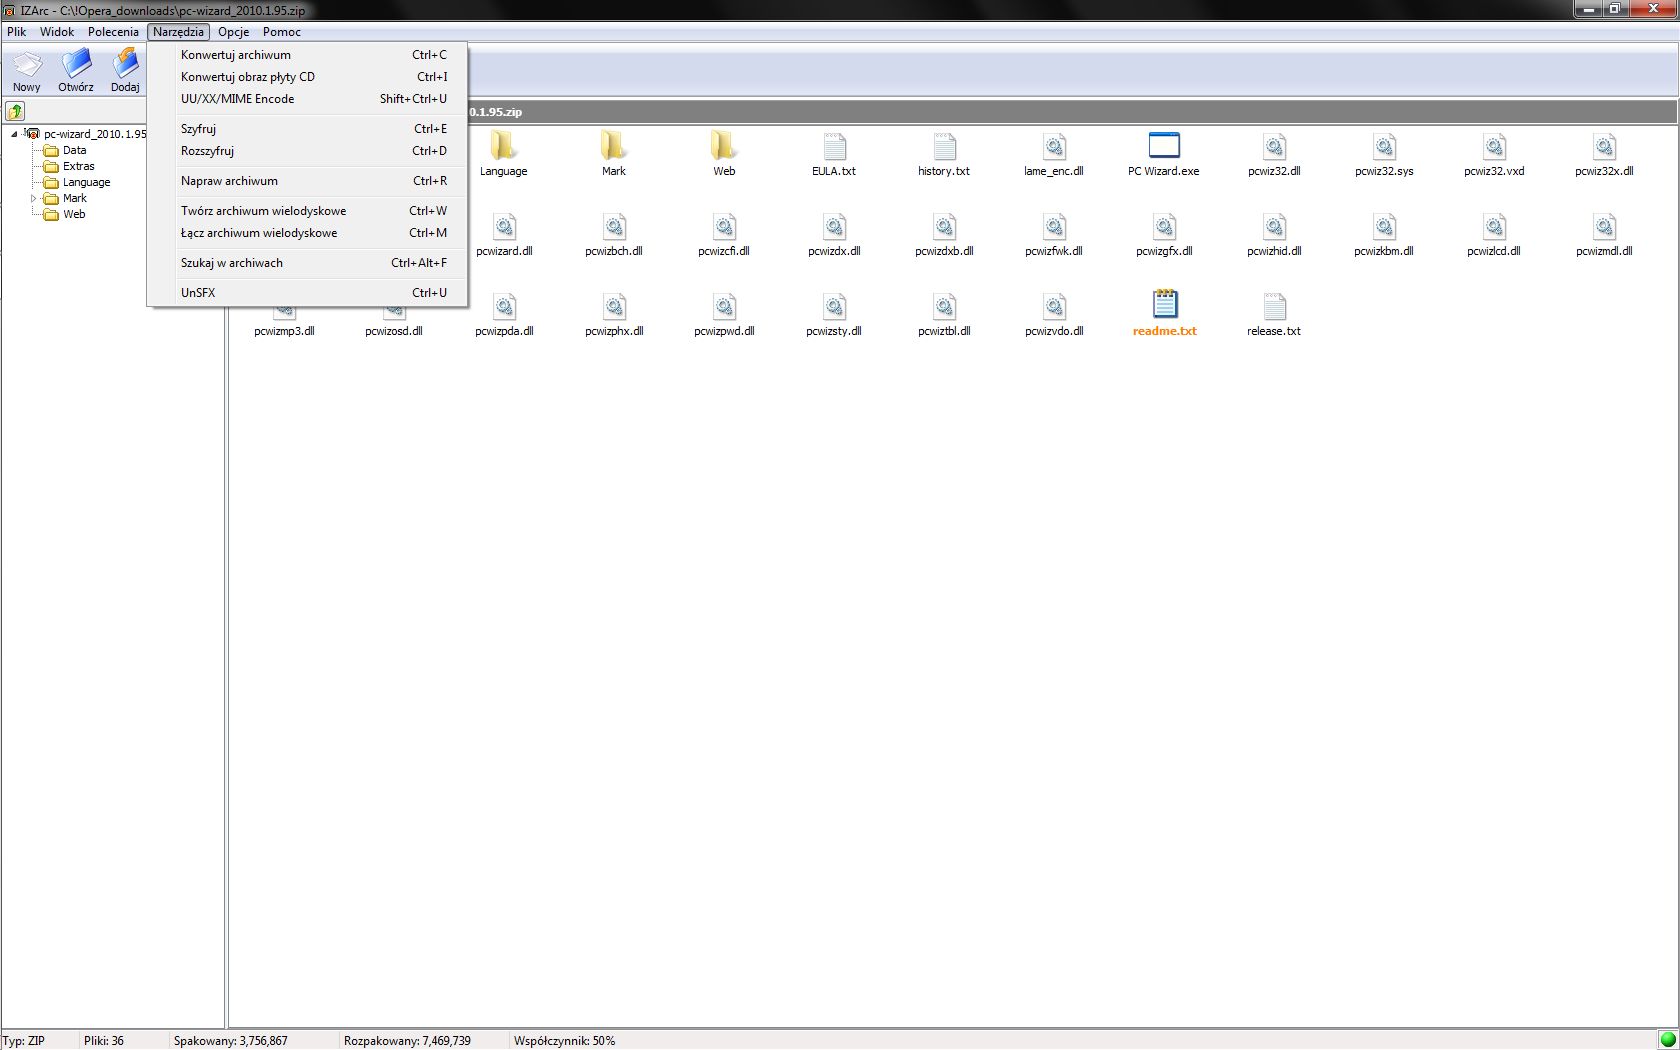Open the Pomoc menu
The width and height of the screenshot is (1680, 1050).
pos(282,32)
